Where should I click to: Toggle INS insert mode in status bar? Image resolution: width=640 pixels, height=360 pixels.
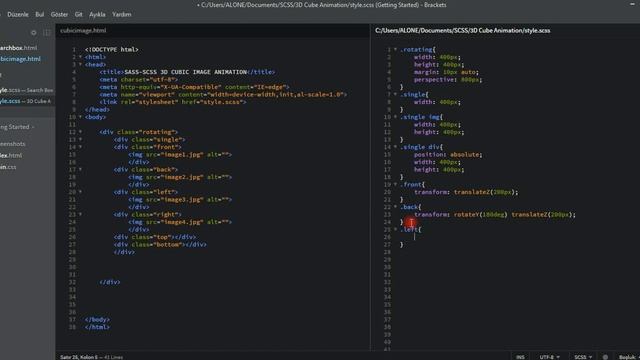(520, 357)
